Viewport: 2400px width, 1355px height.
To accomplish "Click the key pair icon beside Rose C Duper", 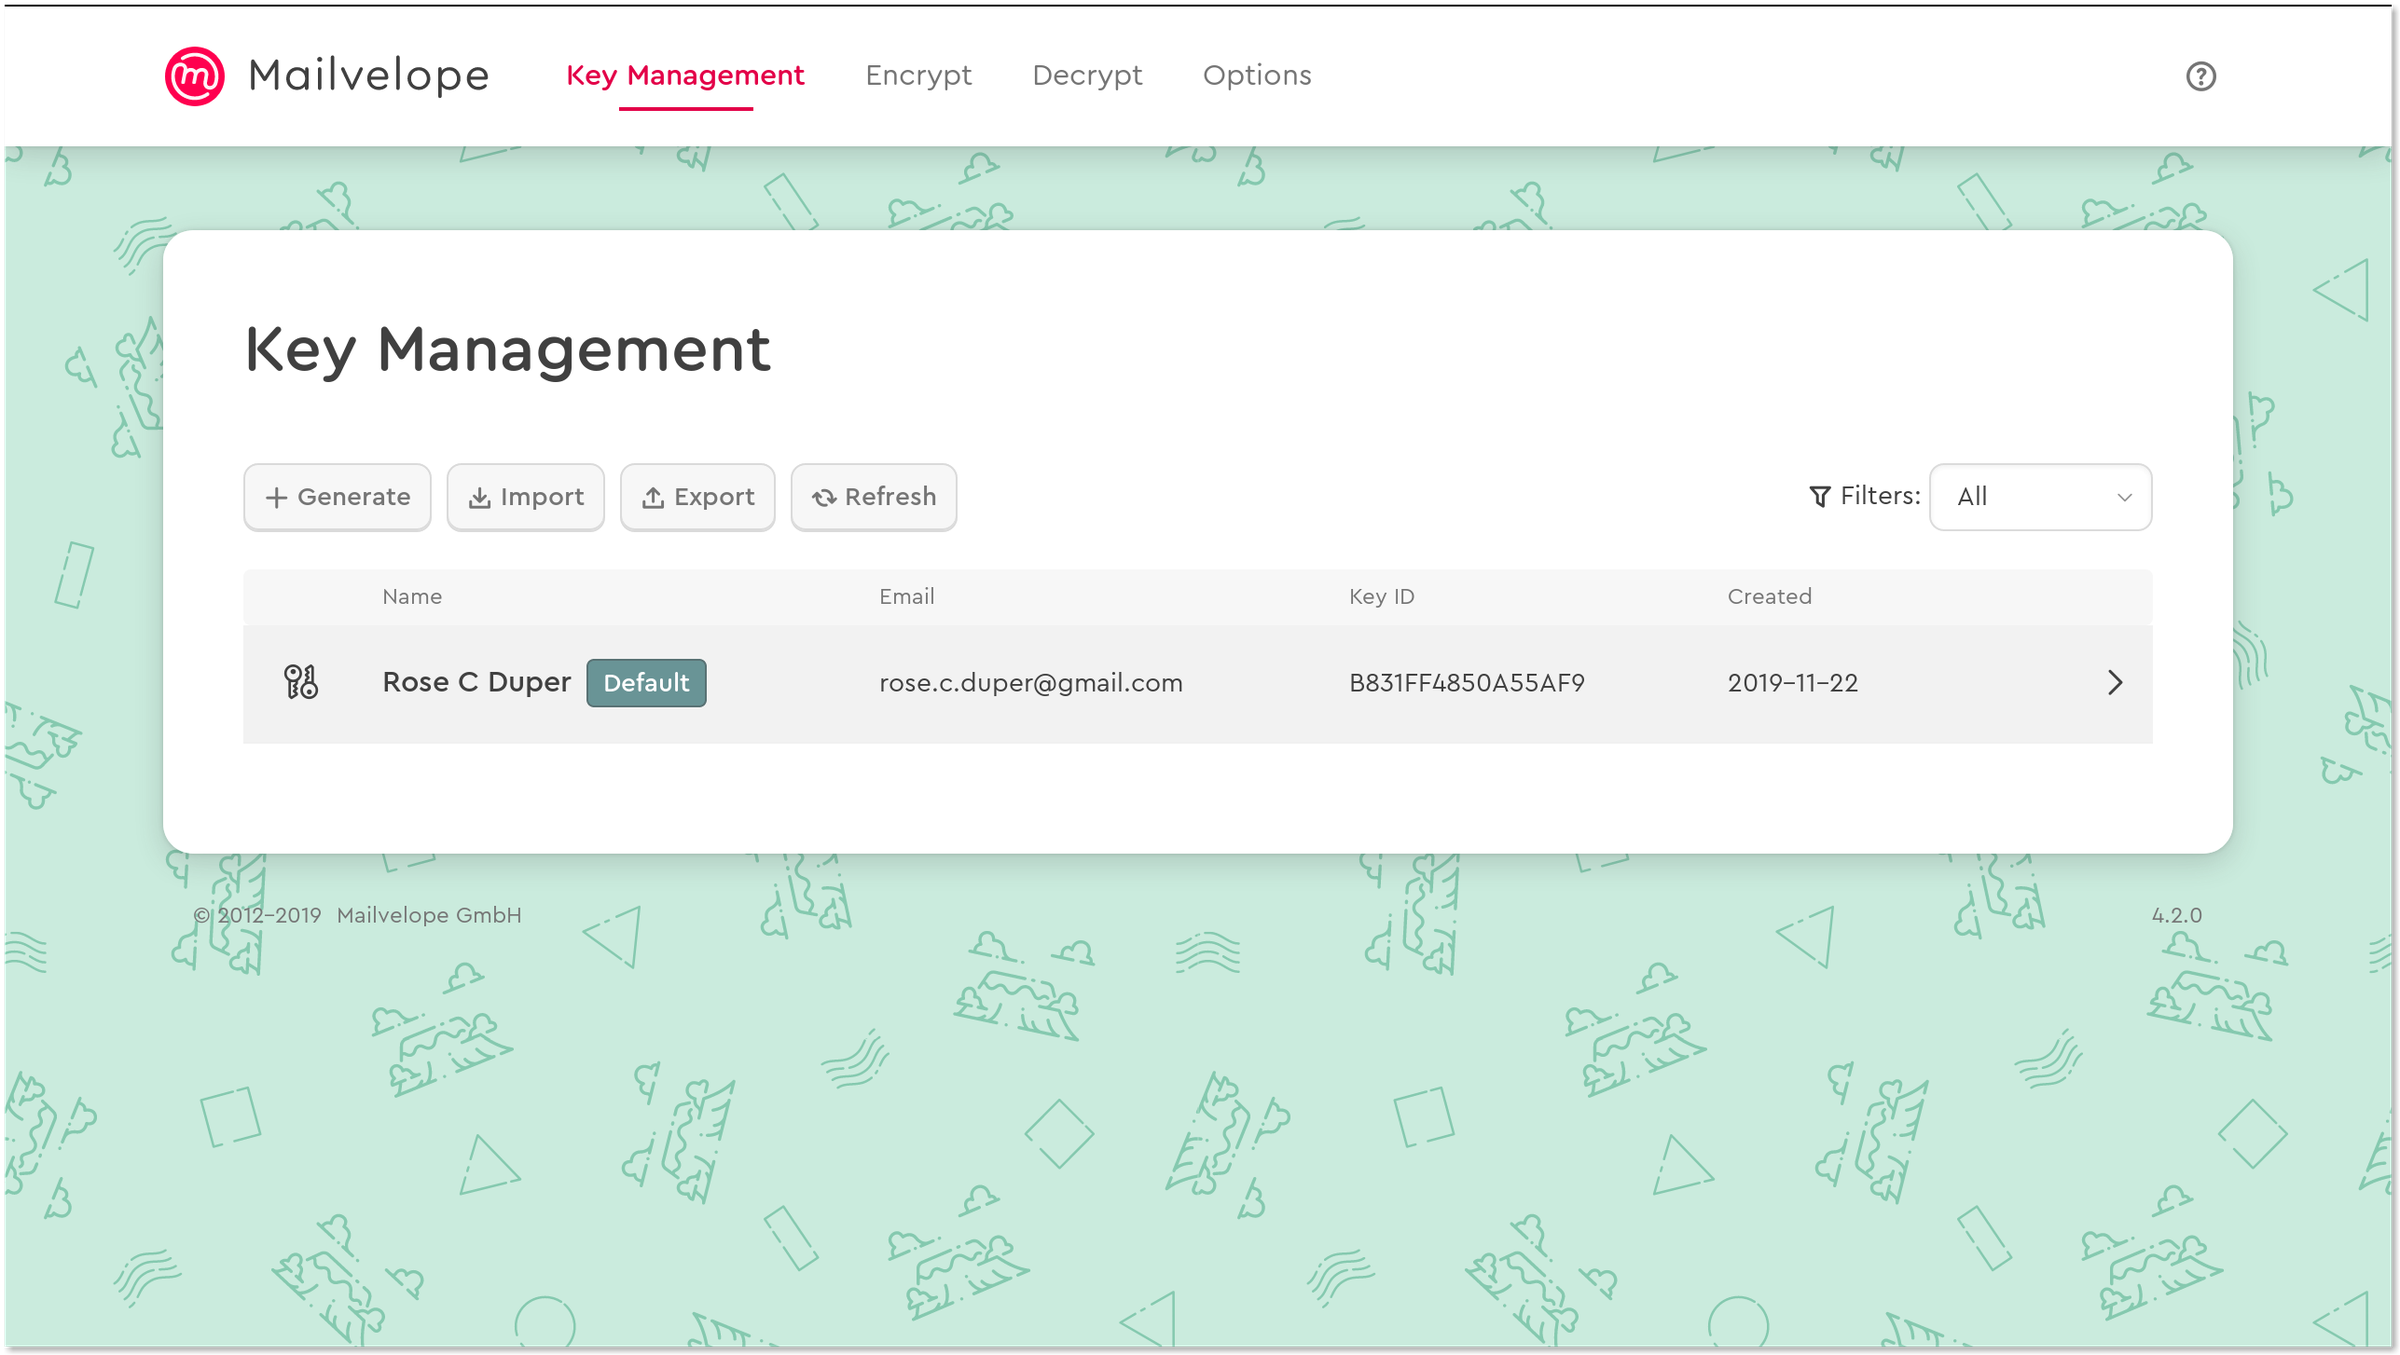I will [302, 683].
